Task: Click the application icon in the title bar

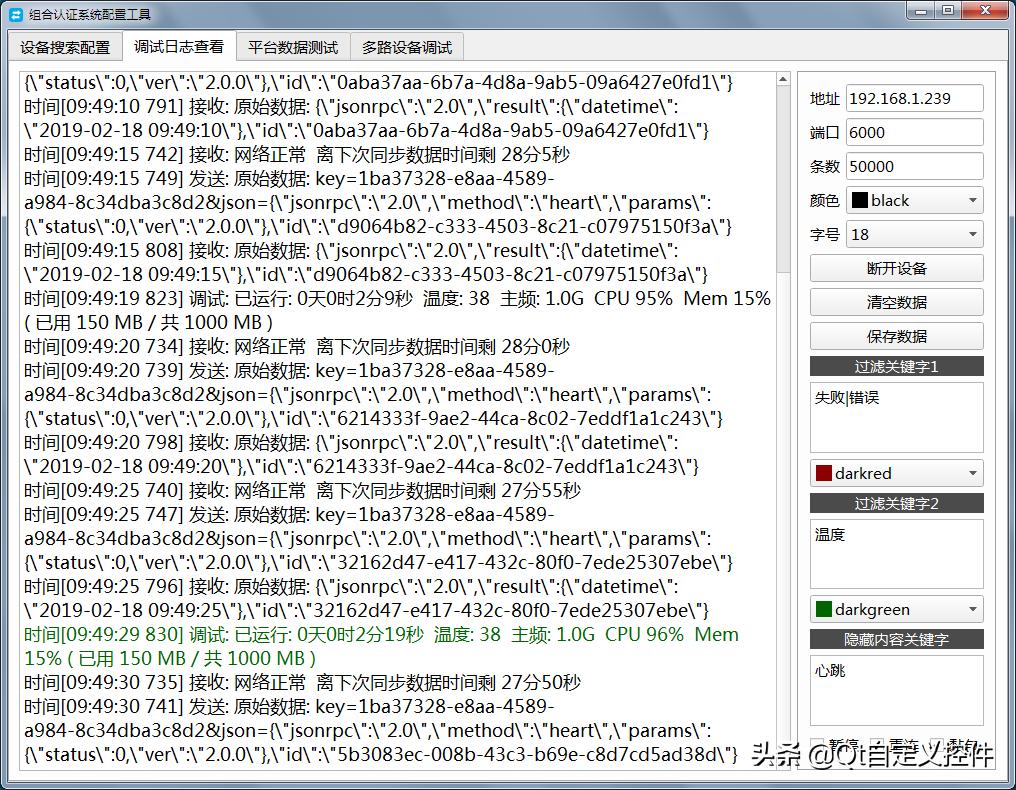Action: point(14,12)
